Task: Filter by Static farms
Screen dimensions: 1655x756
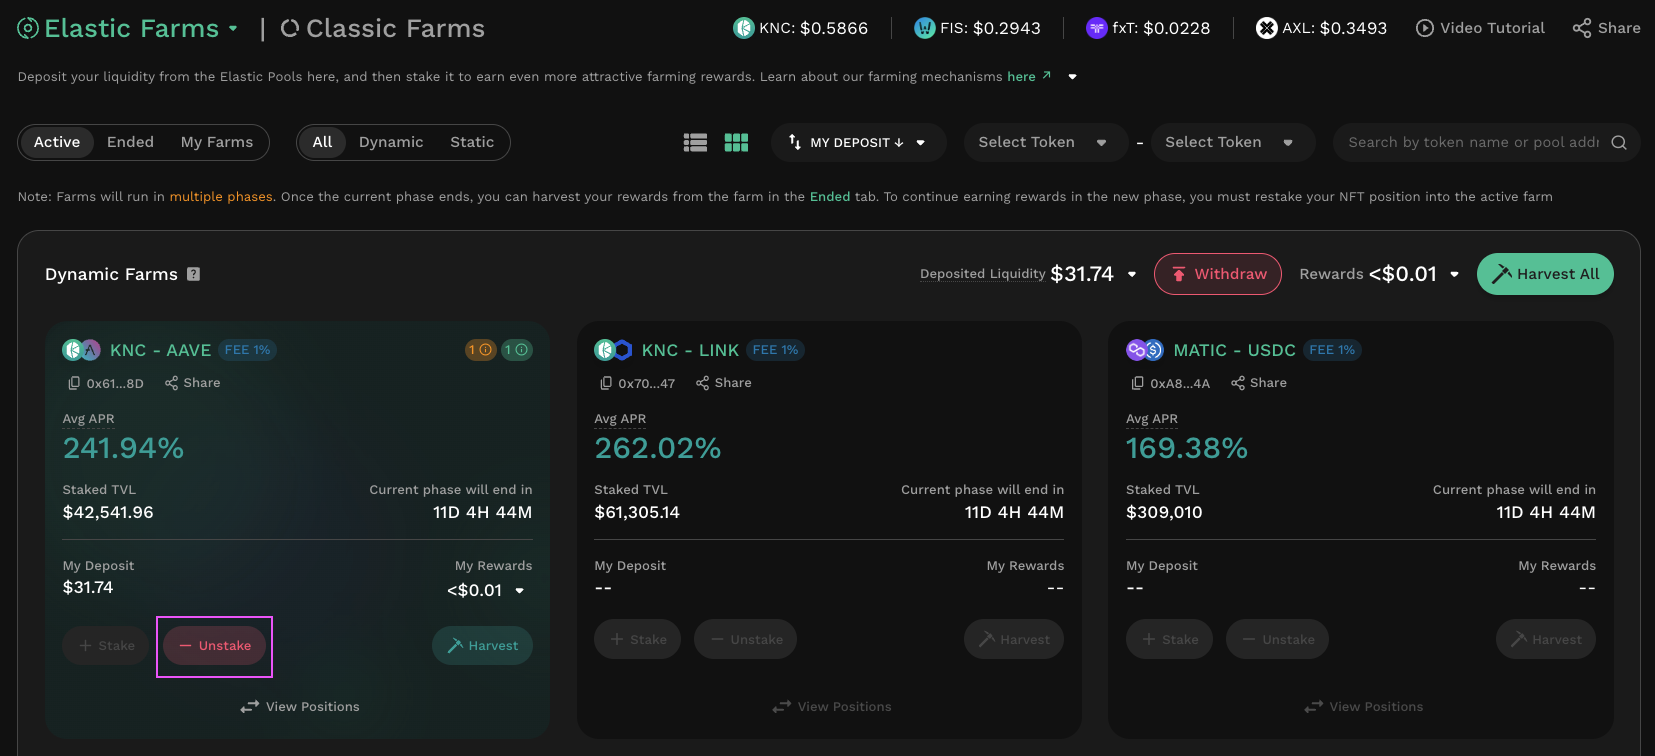Action: coord(472,142)
